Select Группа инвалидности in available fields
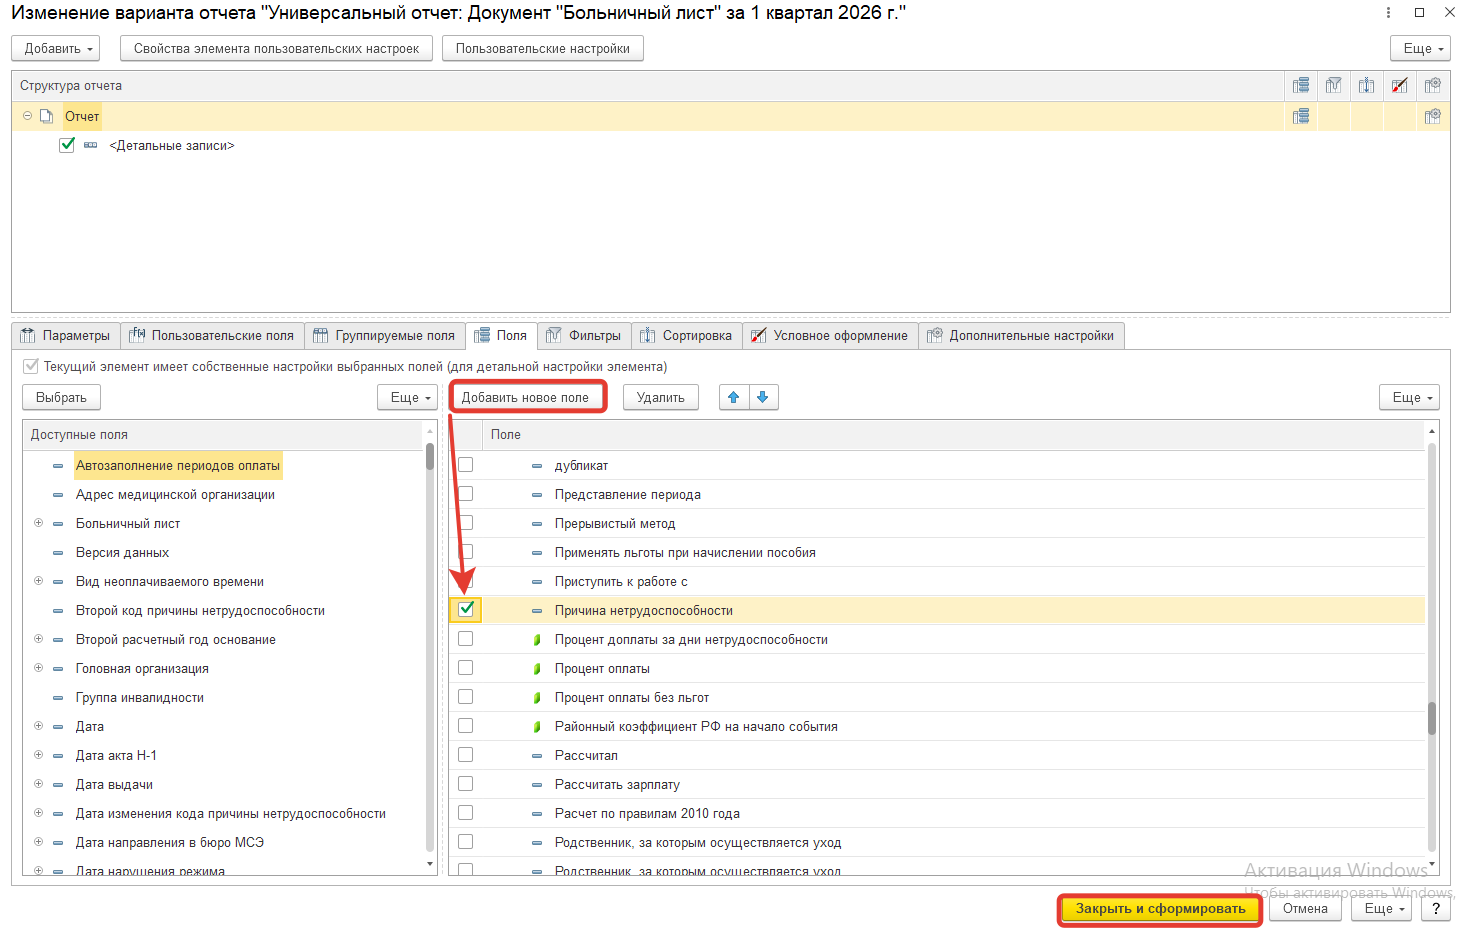Viewport: 1458px width, 932px height. coord(140,698)
